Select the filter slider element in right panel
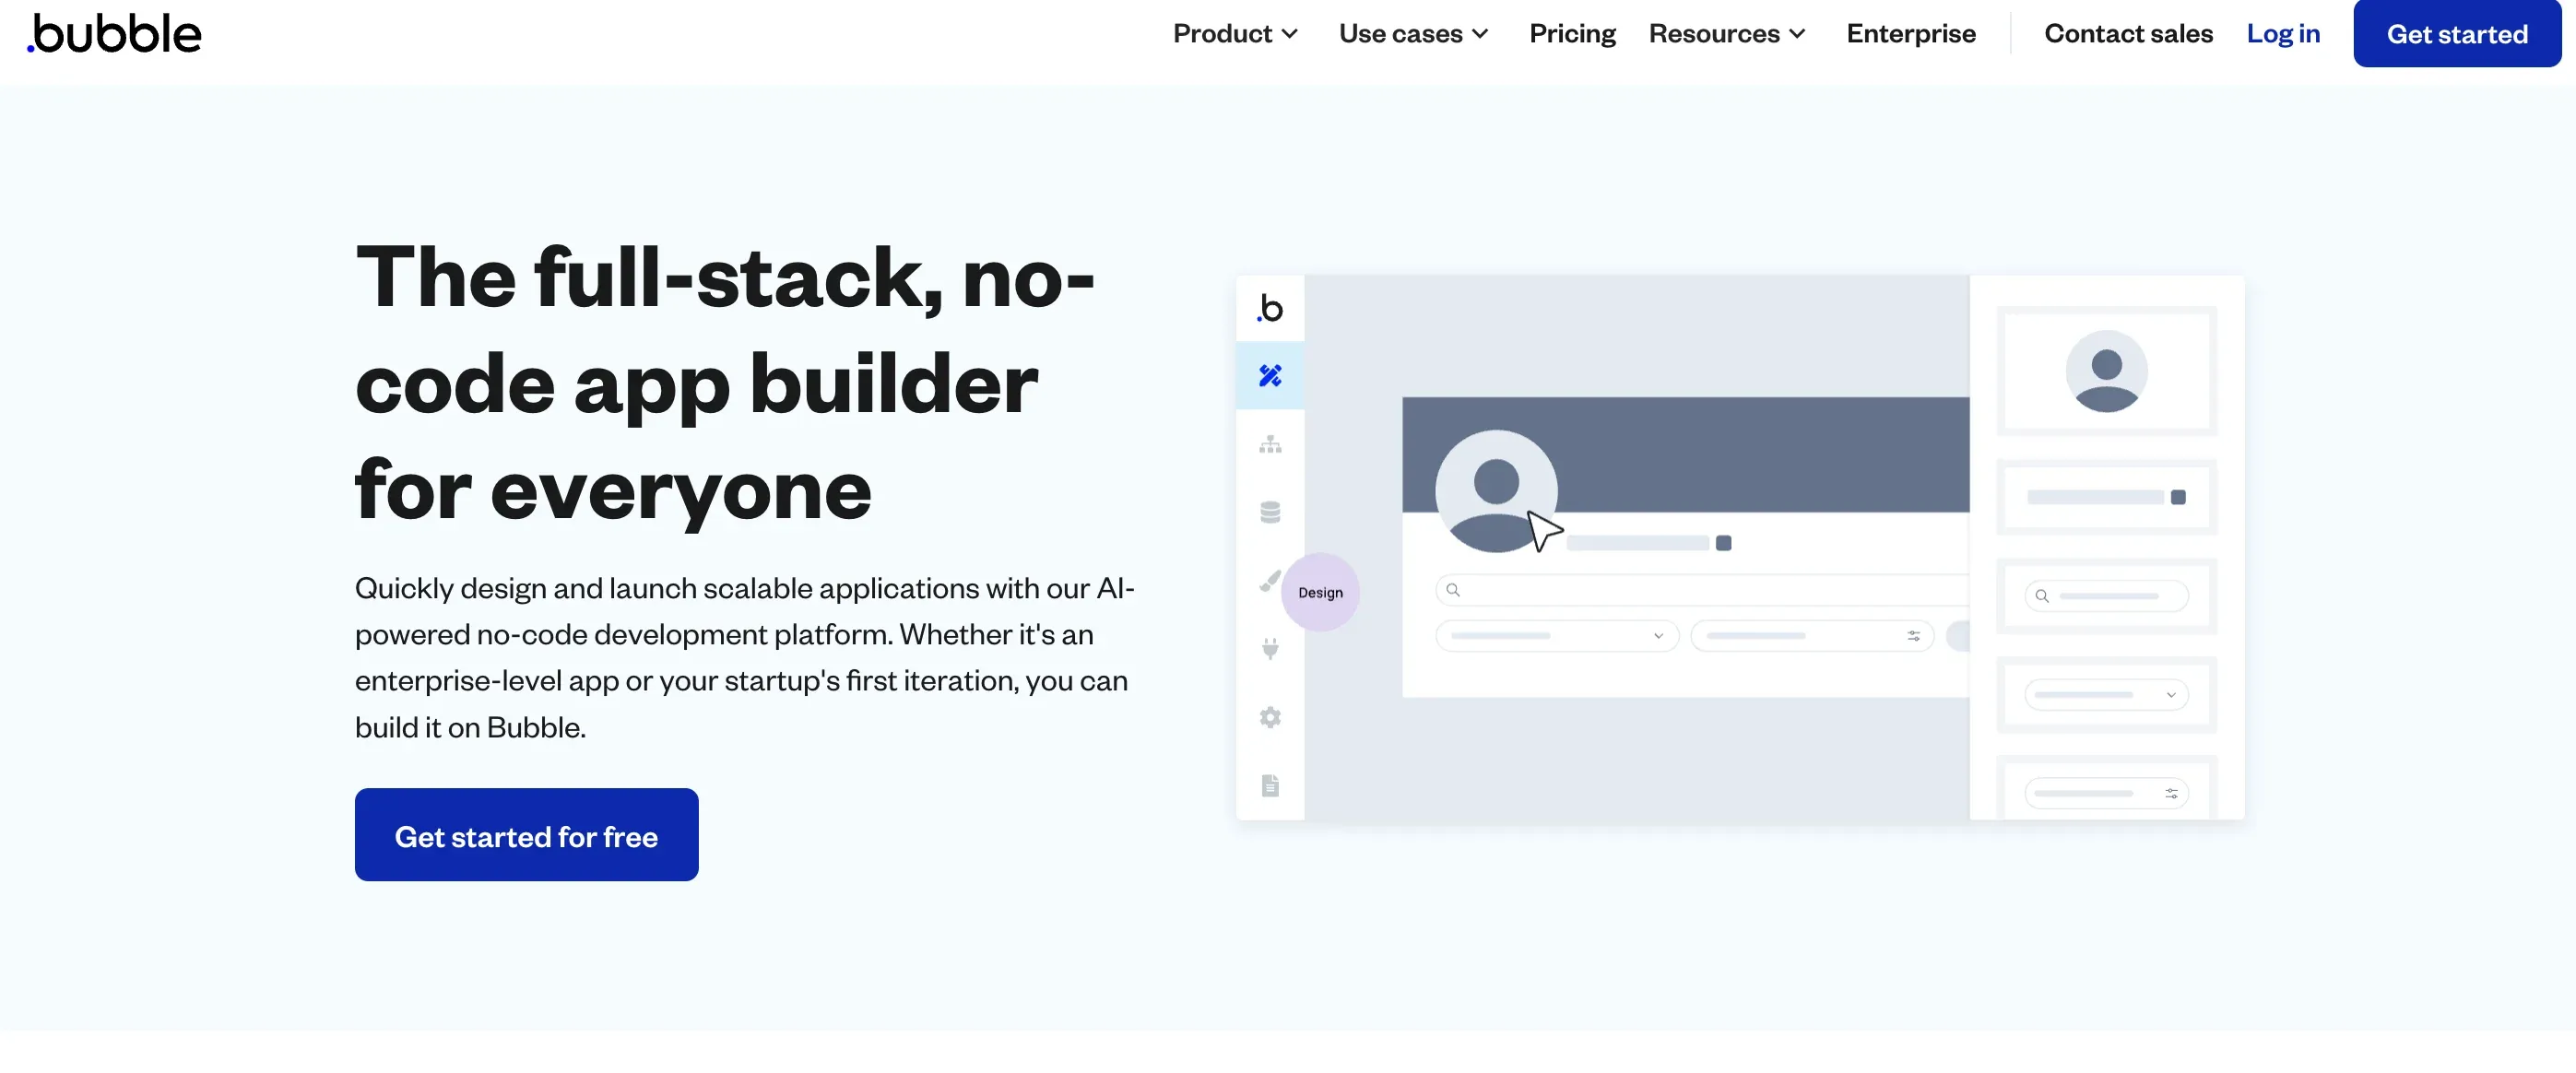This screenshot has width=2576, height=1073. (2106, 792)
